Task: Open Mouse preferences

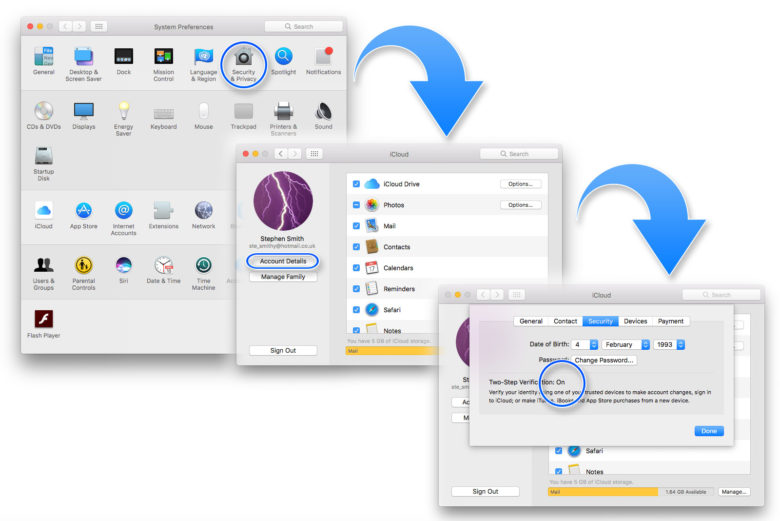Action: pyautogui.click(x=203, y=110)
